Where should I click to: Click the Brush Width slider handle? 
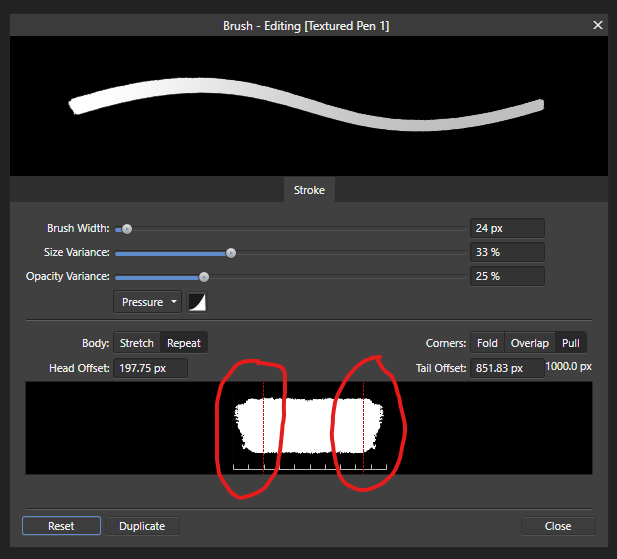click(x=127, y=229)
